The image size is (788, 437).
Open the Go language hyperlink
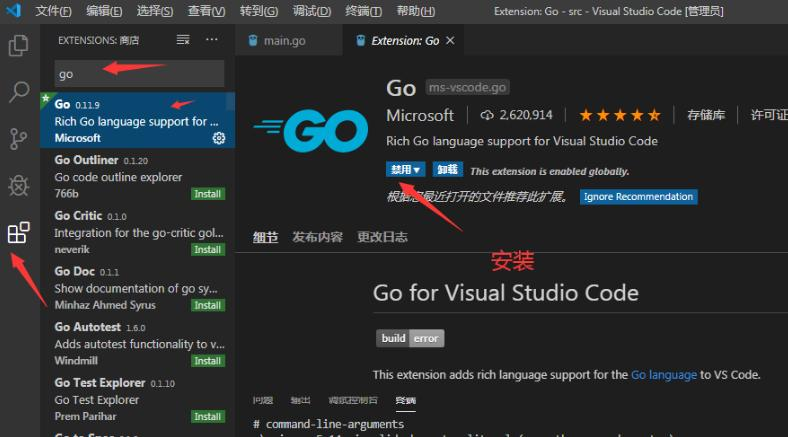coord(664,375)
